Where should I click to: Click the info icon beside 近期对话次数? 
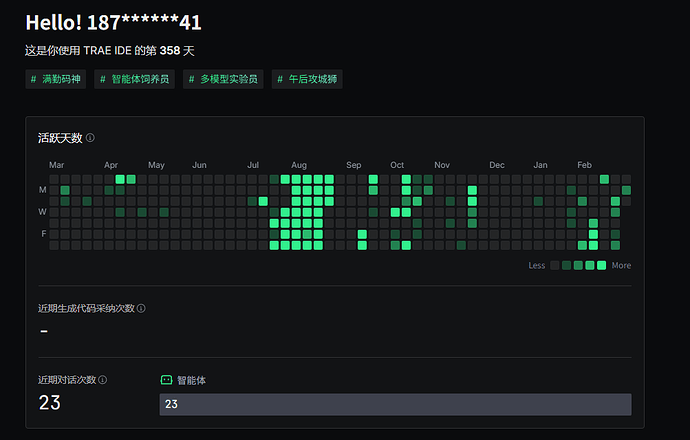click(x=103, y=380)
